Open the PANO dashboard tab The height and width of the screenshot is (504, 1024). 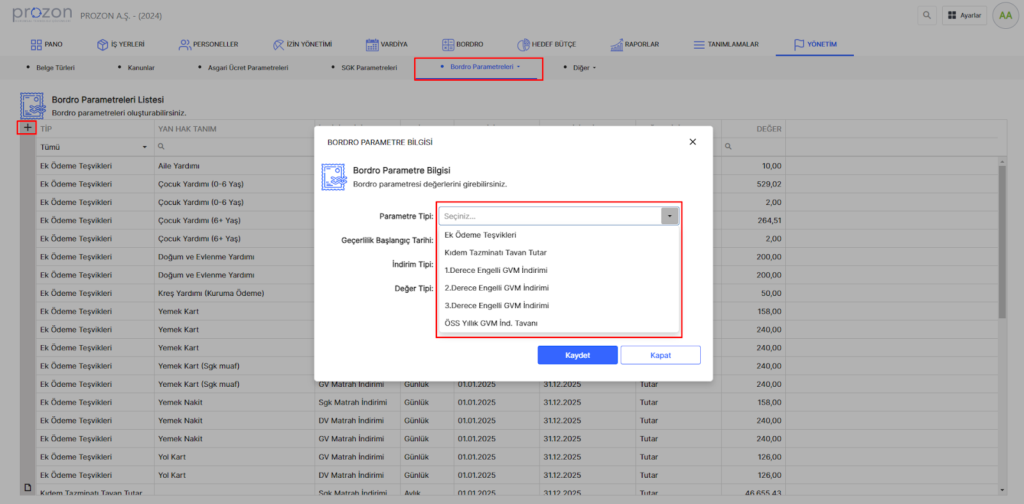[51, 45]
